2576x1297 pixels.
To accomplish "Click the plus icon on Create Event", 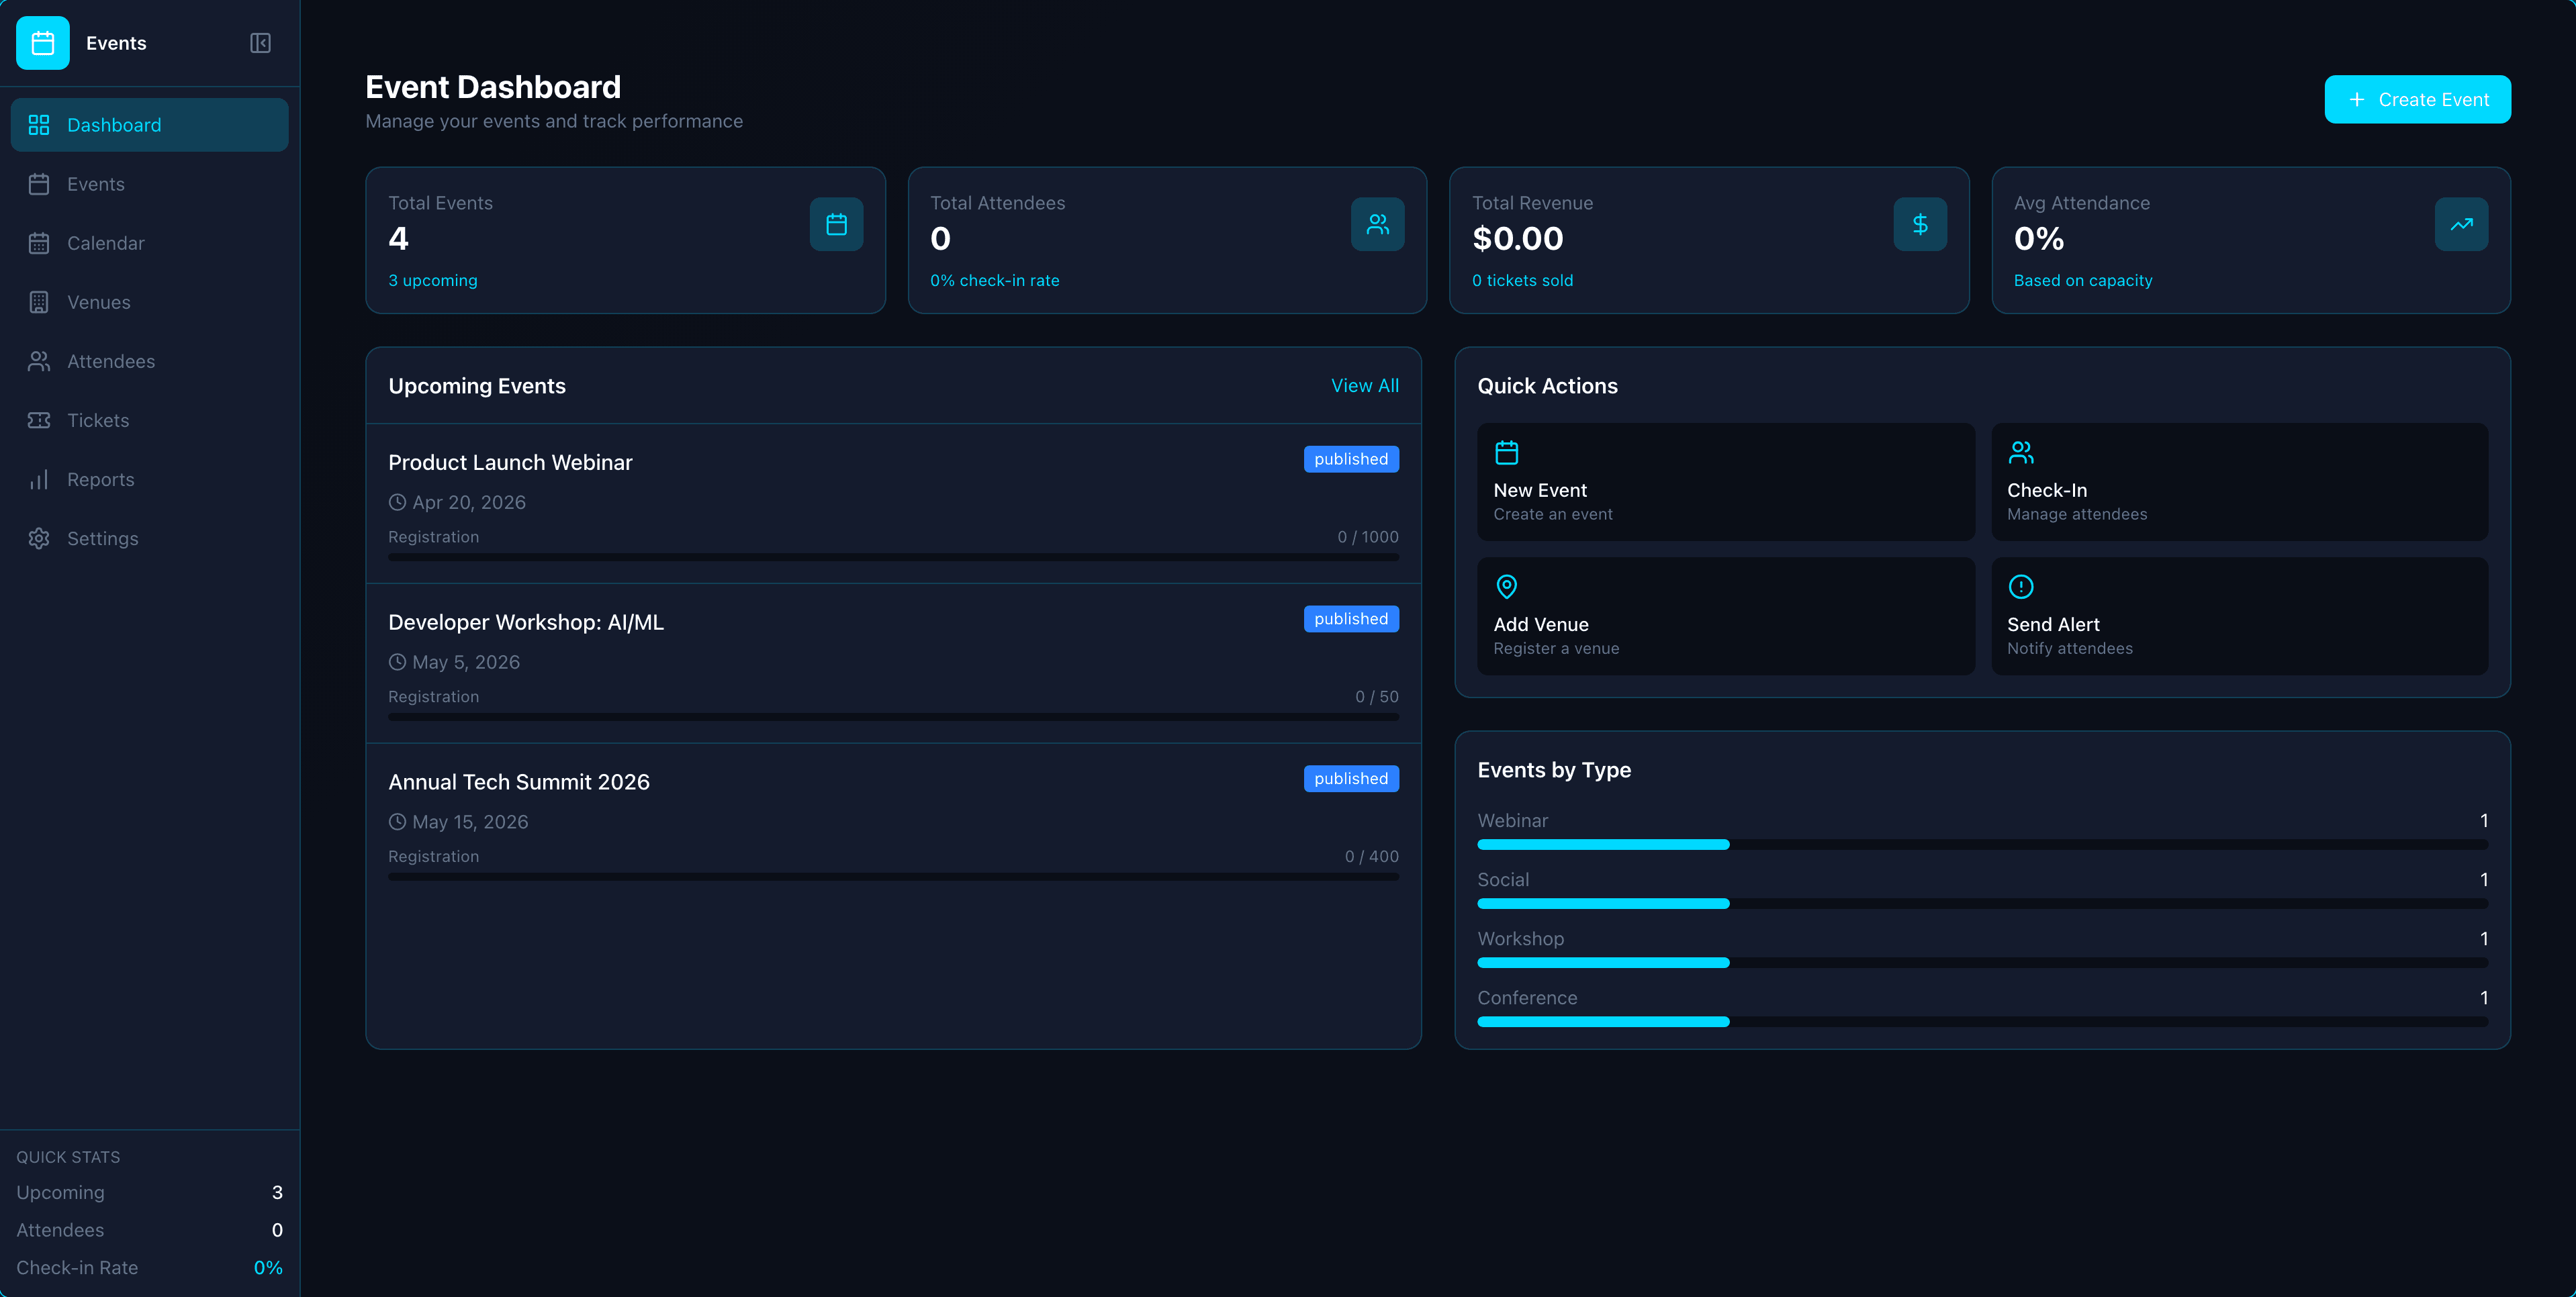I will click(2357, 100).
